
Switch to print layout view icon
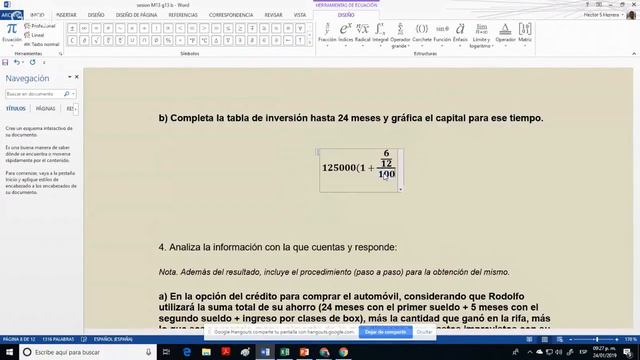[544, 339]
